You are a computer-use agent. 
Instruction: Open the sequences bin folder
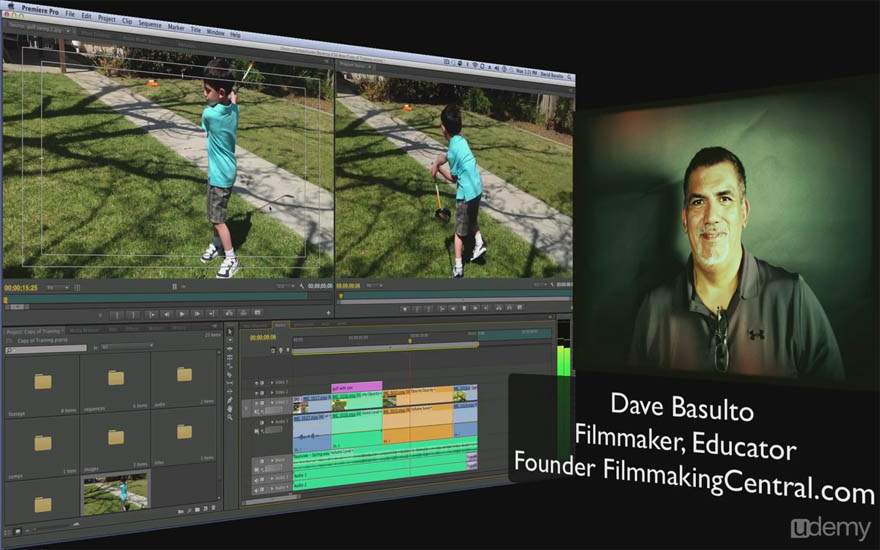click(116, 377)
